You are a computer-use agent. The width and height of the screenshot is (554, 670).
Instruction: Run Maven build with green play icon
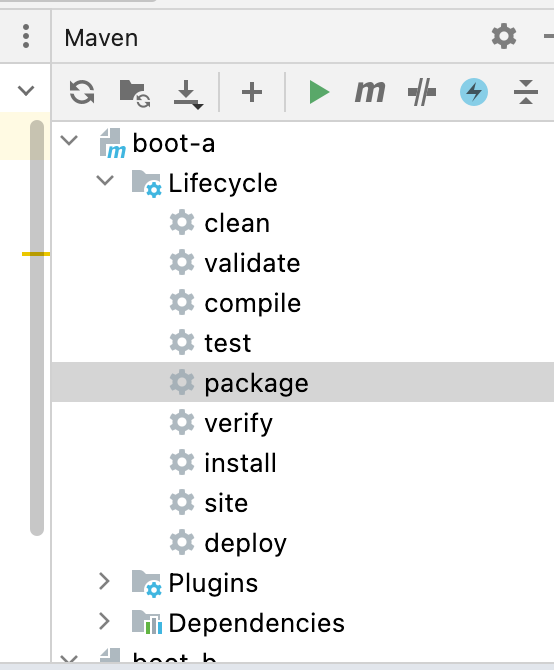pyautogui.click(x=319, y=92)
